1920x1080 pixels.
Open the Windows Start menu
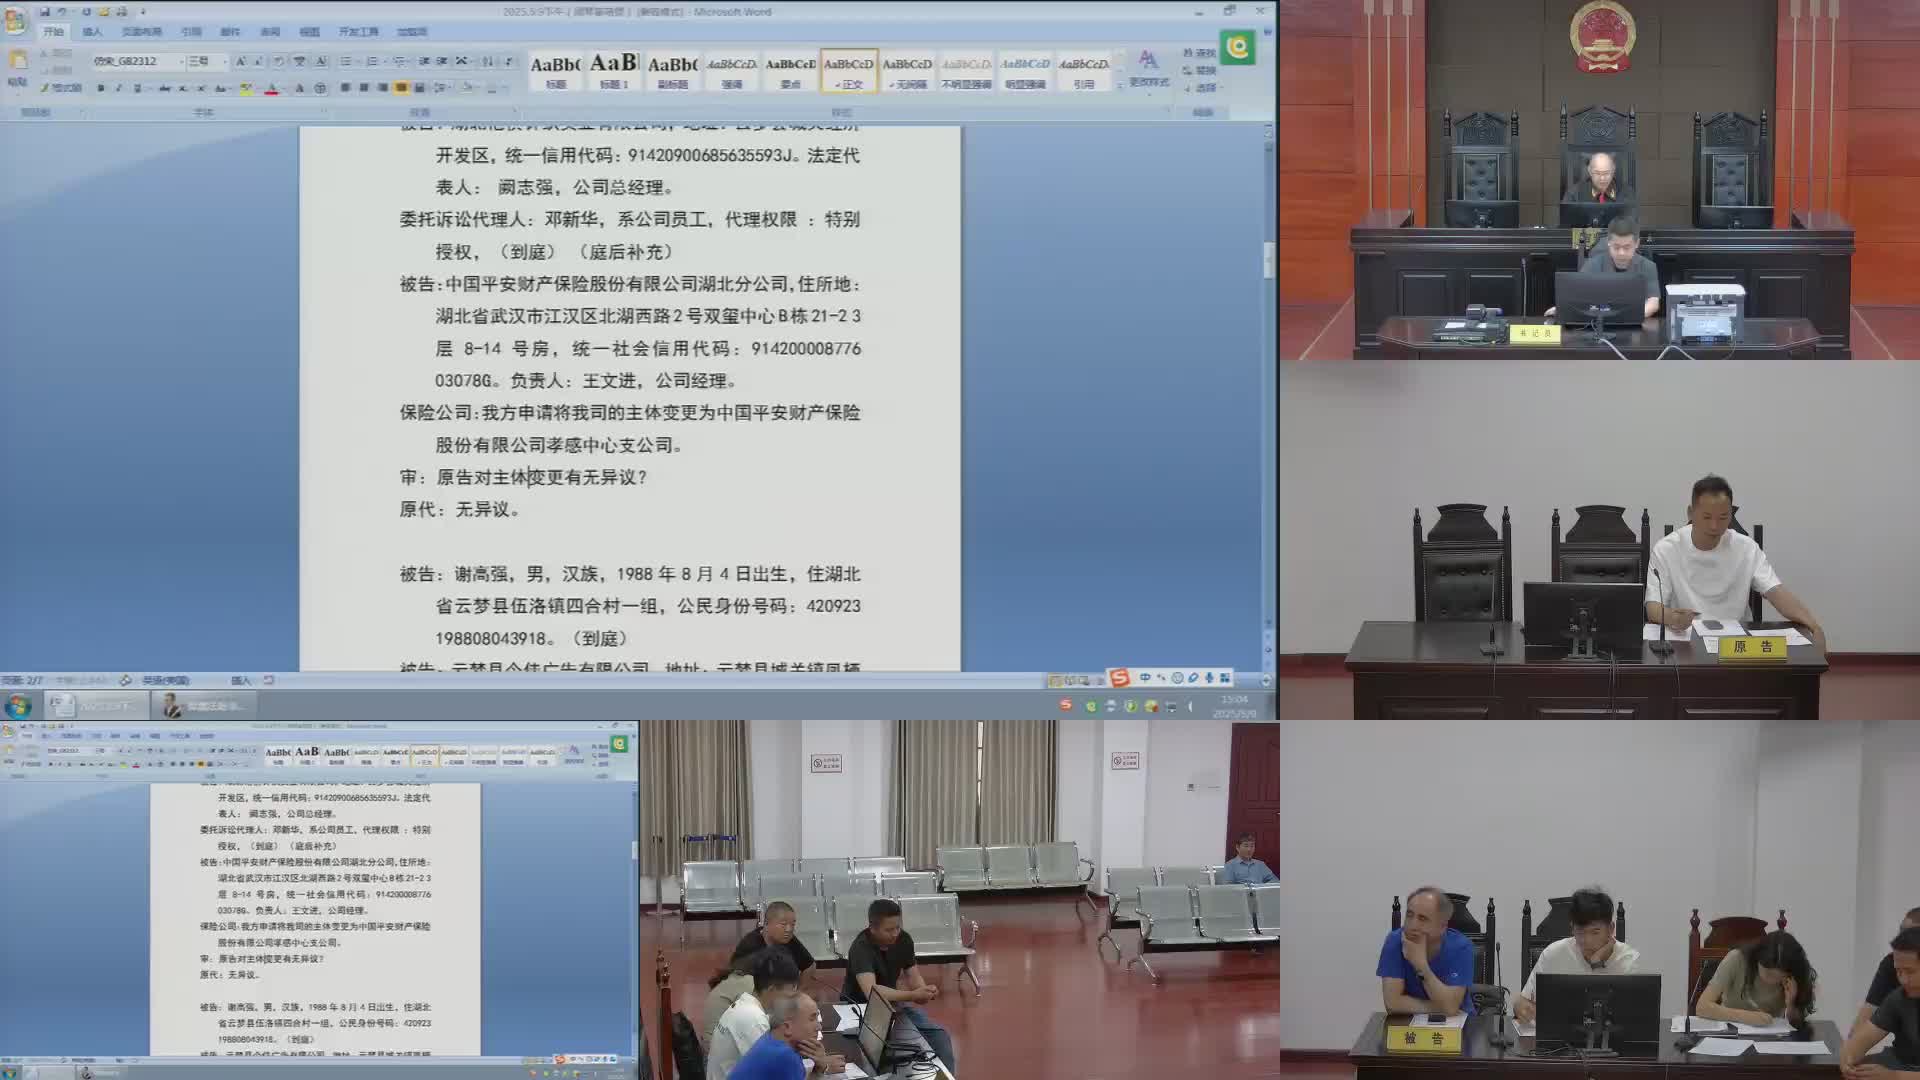[x=18, y=706]
